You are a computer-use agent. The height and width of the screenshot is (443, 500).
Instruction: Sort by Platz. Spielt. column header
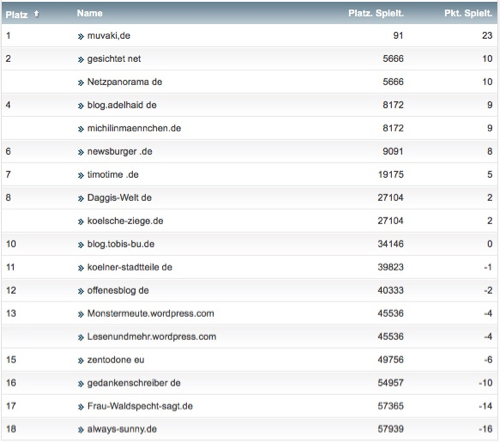tap(376, 13)
